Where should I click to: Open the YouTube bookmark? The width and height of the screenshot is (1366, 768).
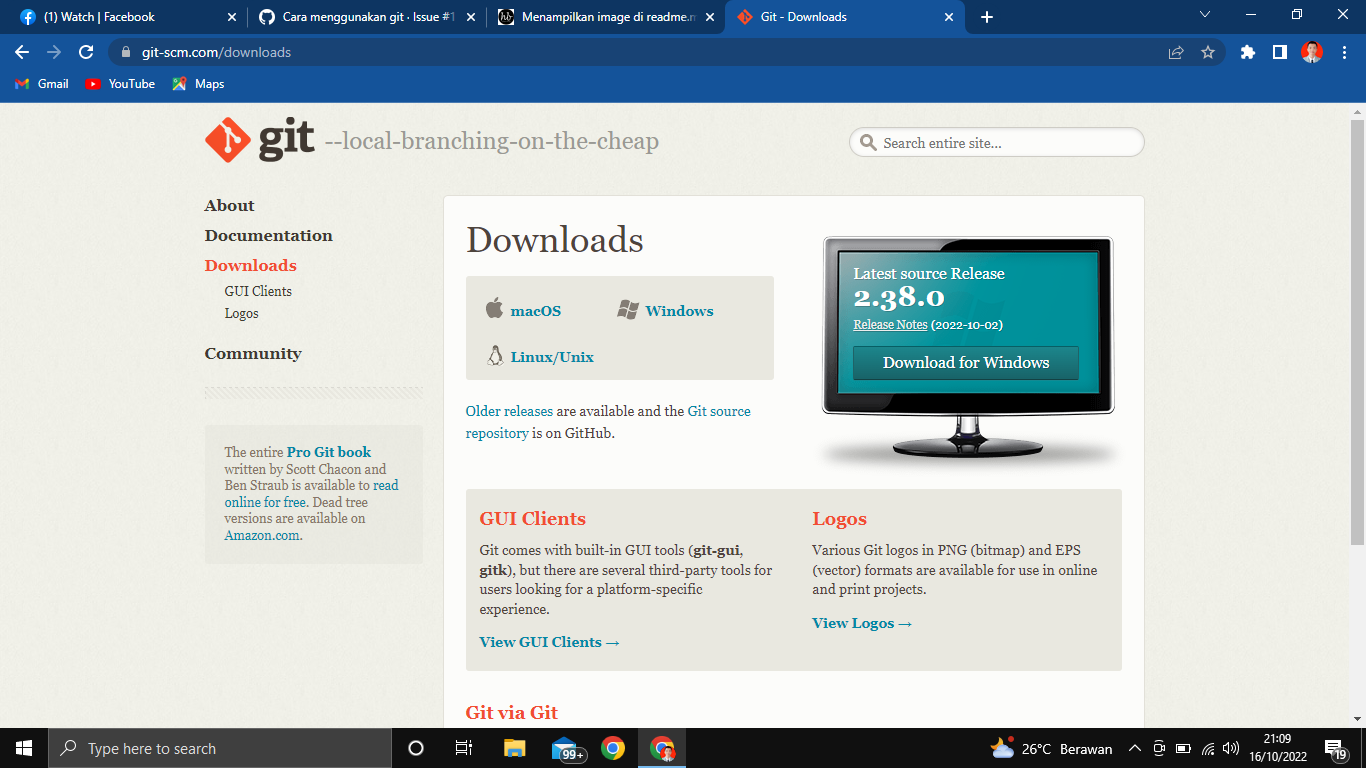[x=120, y=84]
